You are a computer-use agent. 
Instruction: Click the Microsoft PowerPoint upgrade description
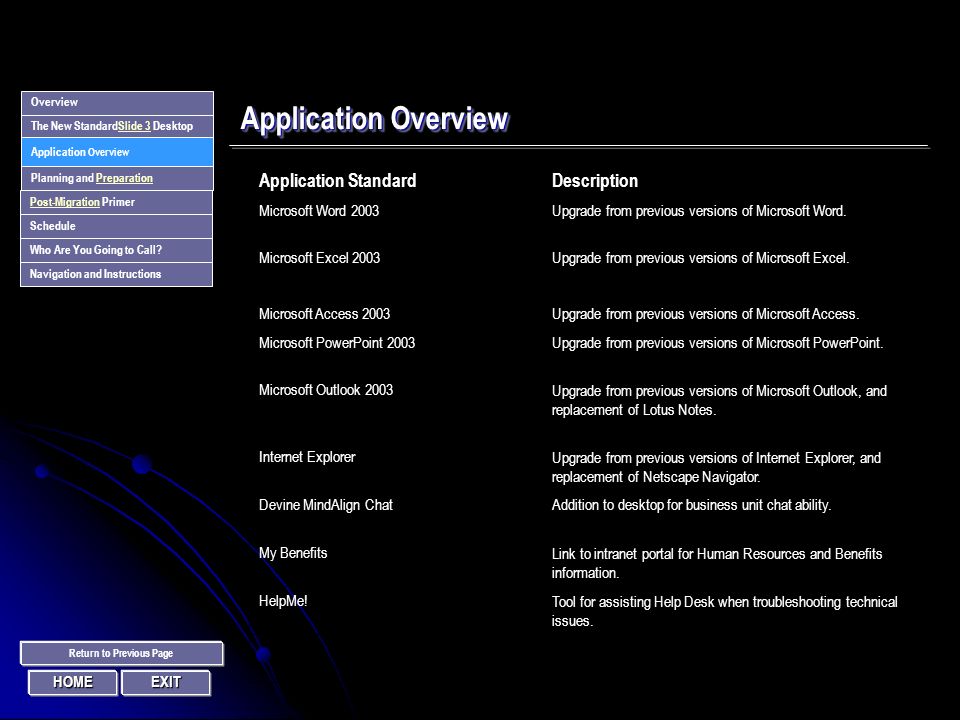(x=718, y=343)
